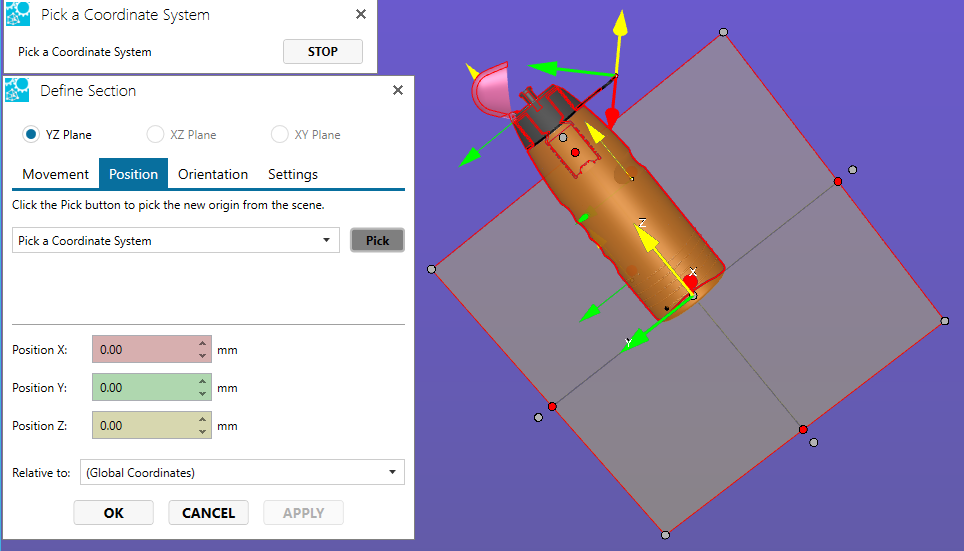Click the green Y axis arrow near bottle base

click(x=635, y=339)
